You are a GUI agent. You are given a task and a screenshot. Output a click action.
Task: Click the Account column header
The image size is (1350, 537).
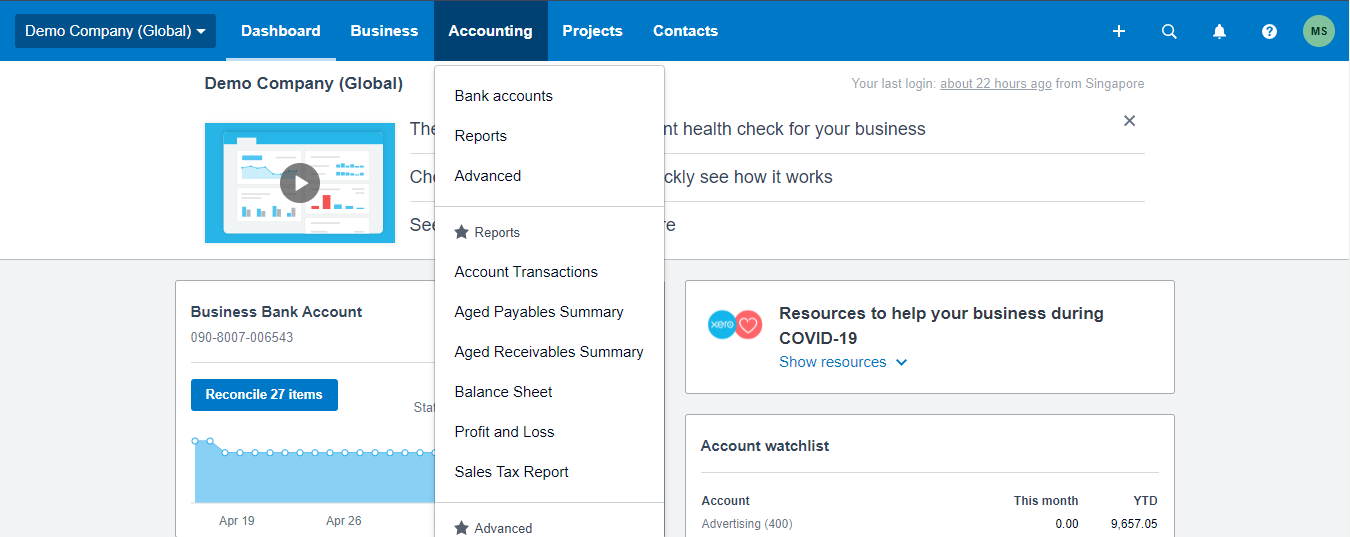(x=725, y=501)
